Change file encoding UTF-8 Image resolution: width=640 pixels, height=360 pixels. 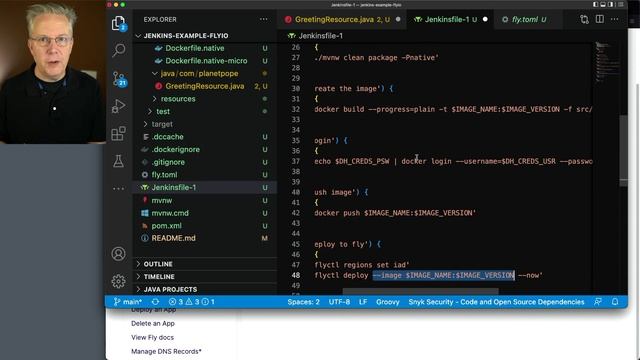[x=339, y=302]
